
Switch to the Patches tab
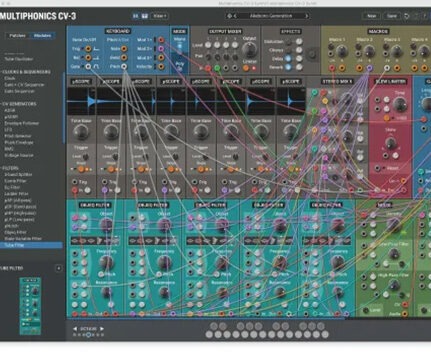(x=17, y=35)
